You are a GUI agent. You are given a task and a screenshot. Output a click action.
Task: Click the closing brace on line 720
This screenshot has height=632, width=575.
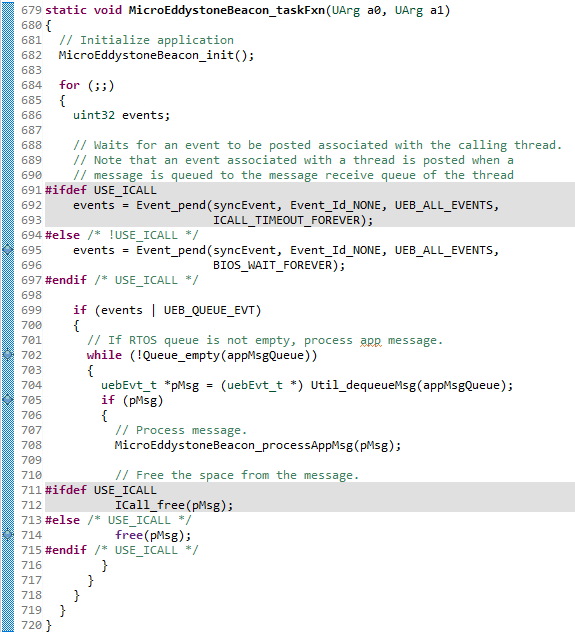click(x=48, y=626)
